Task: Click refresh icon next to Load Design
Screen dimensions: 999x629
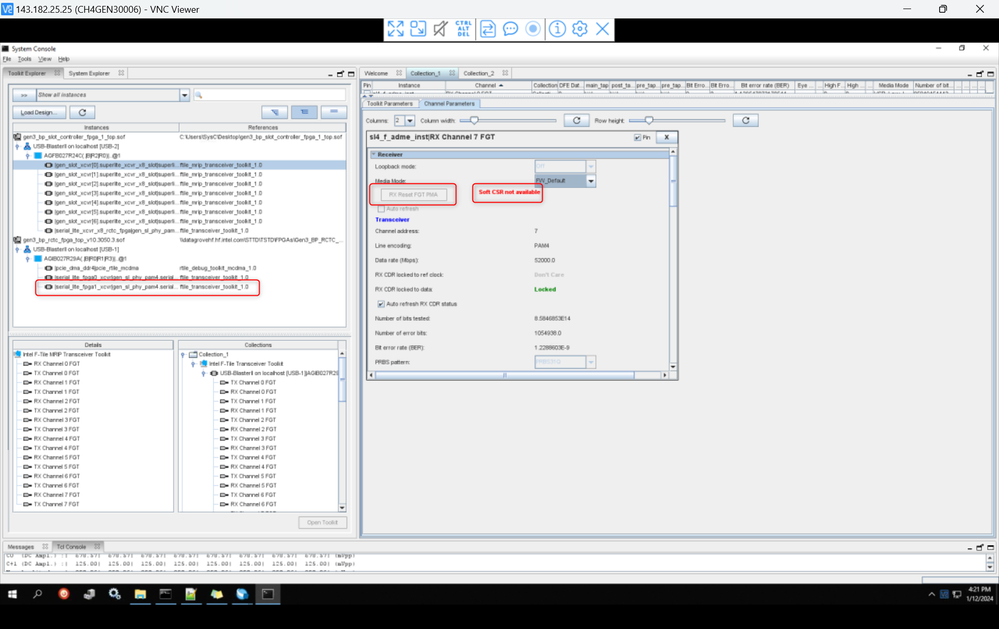Action: 82,113
